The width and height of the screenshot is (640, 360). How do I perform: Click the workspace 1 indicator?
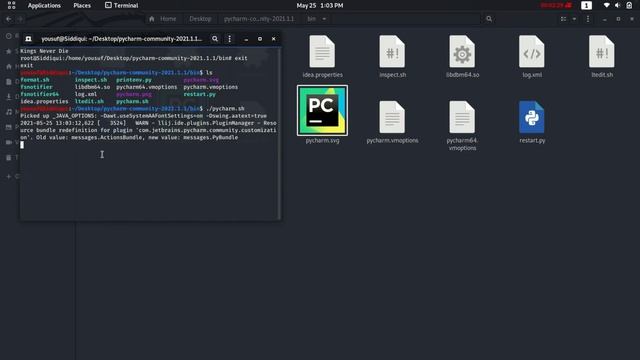tap(586, 5)
